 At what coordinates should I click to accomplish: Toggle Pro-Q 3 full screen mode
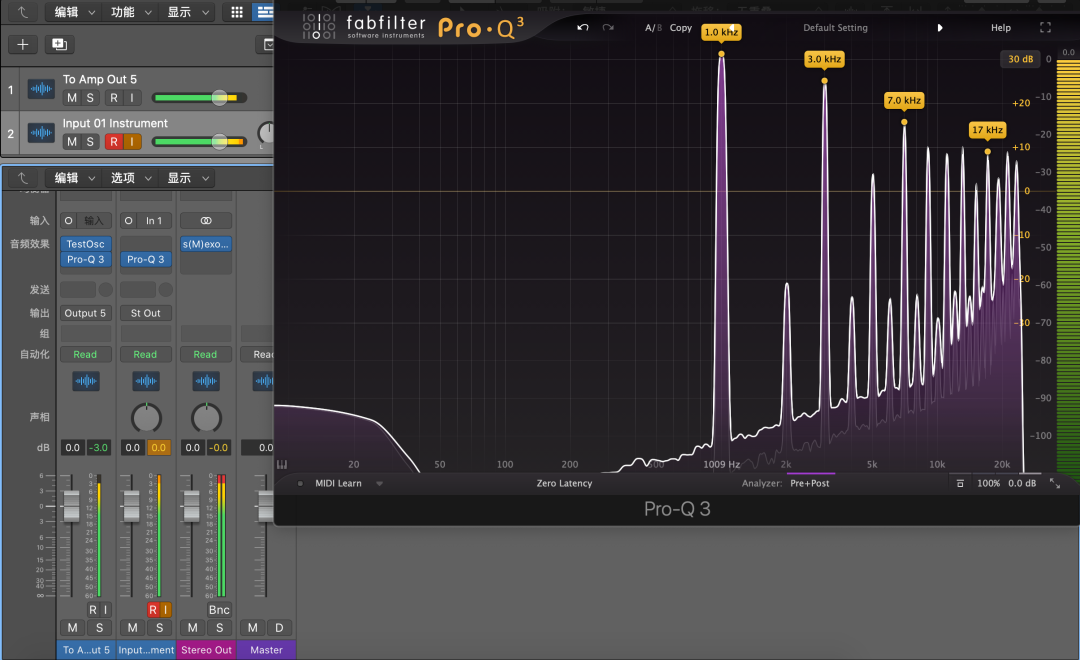1045,28
